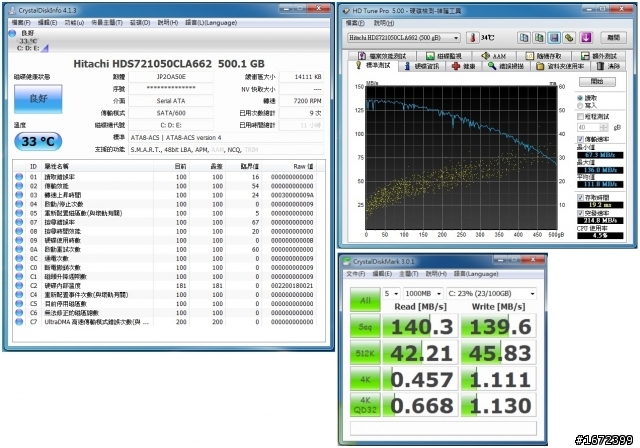
Task: Open the Hitachi HDS721050CLA662 drive dropdown in HD Tune
Action: tap(404, 38)
